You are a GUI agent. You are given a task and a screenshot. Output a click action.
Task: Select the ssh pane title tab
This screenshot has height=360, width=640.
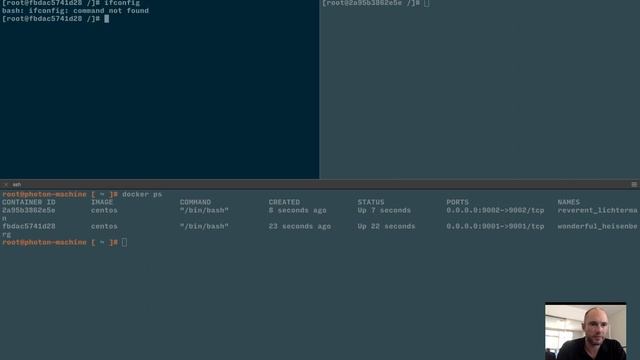coord(16,184)
